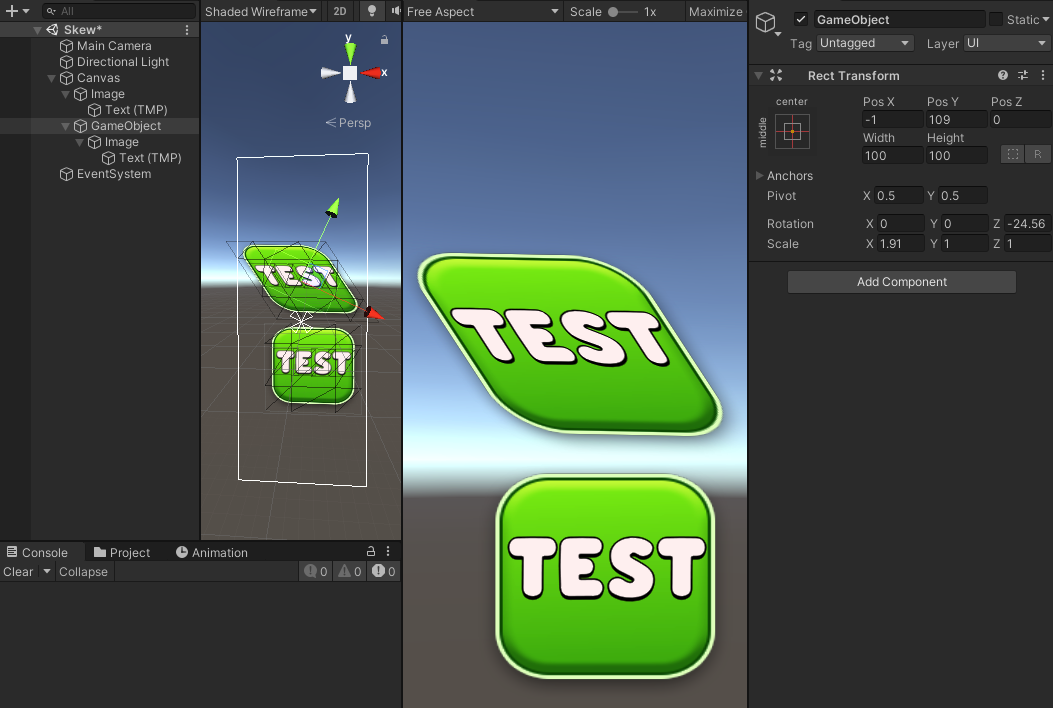Open the Rect Transform presets icon
This screenshot has width=1053, height=708.
point(1022,75)
